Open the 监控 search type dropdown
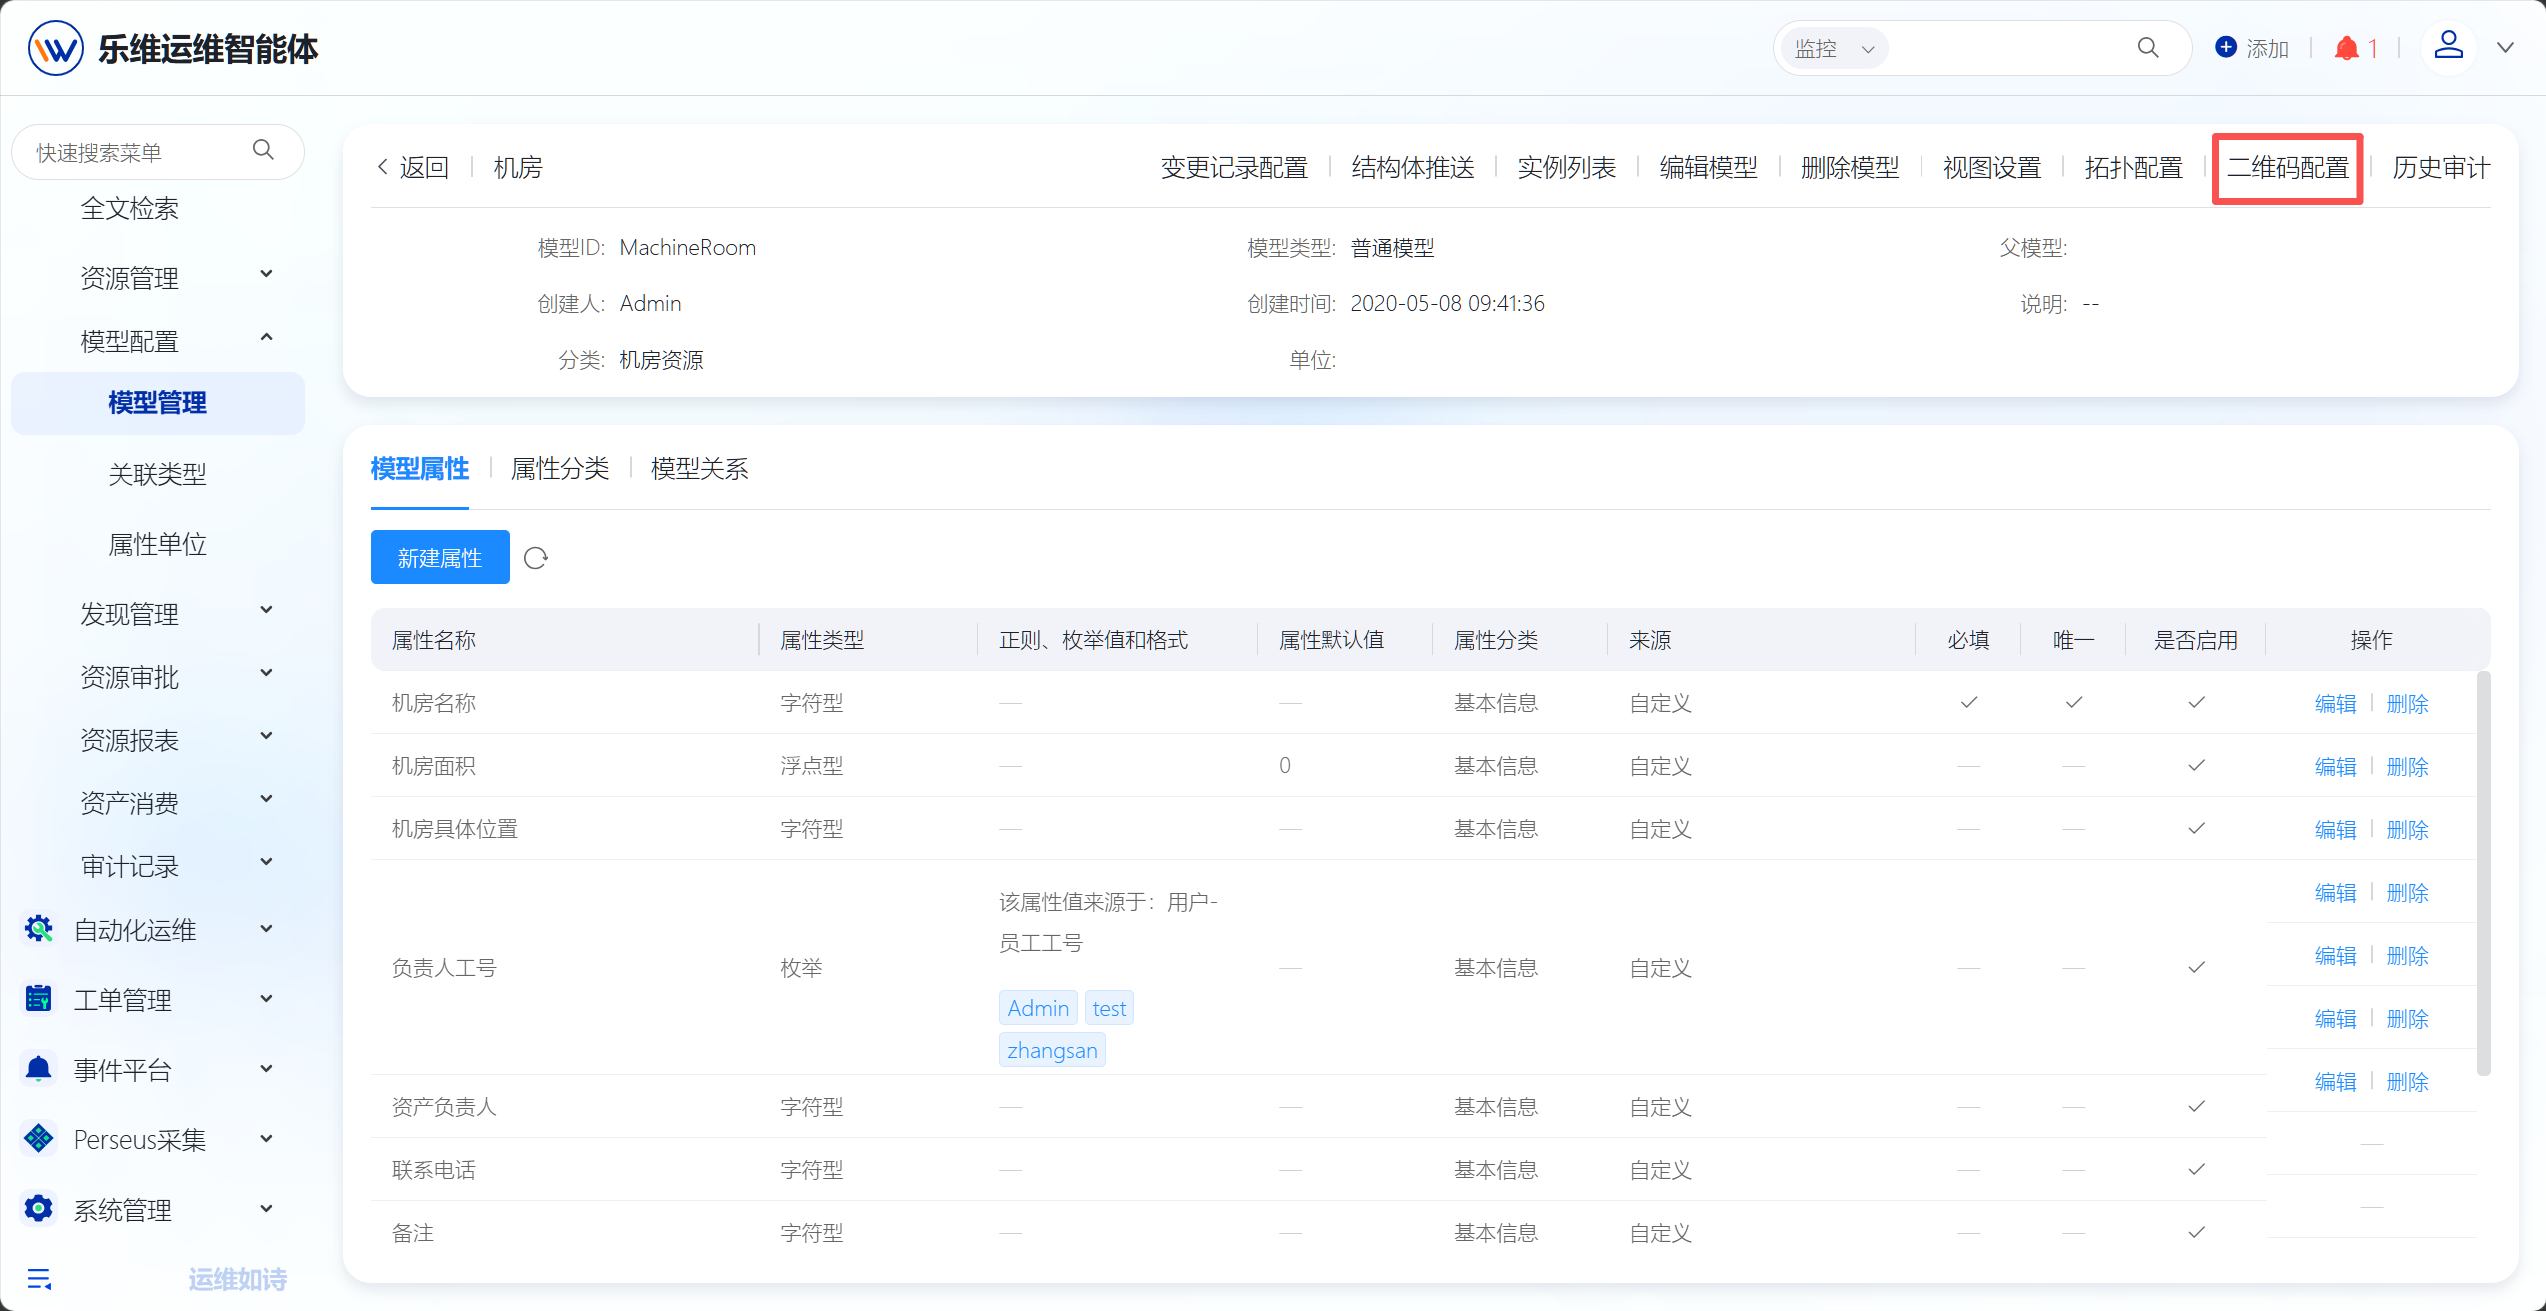The width and height of the screenshot is (2546, 1311). point(1834,48)
